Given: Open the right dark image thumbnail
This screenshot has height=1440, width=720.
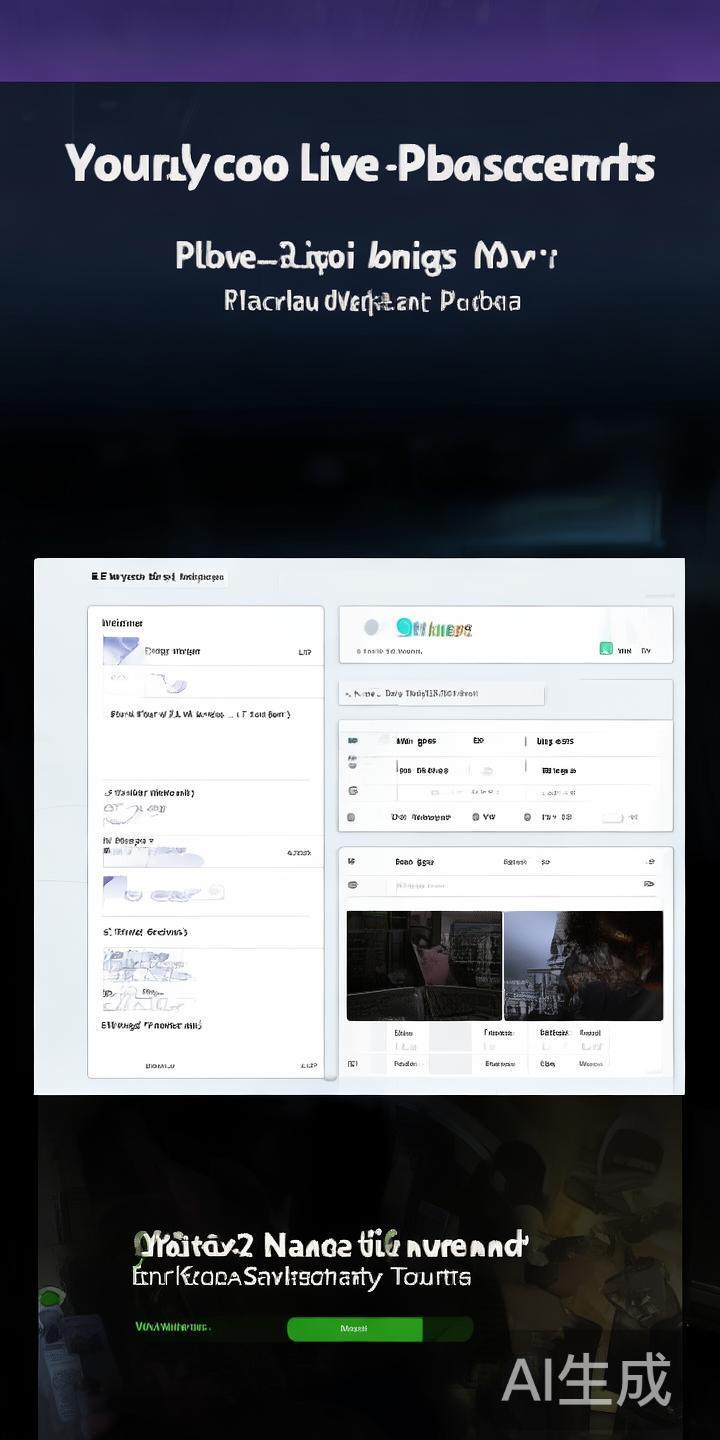Looking at the screenshot, I should (583, 965).
